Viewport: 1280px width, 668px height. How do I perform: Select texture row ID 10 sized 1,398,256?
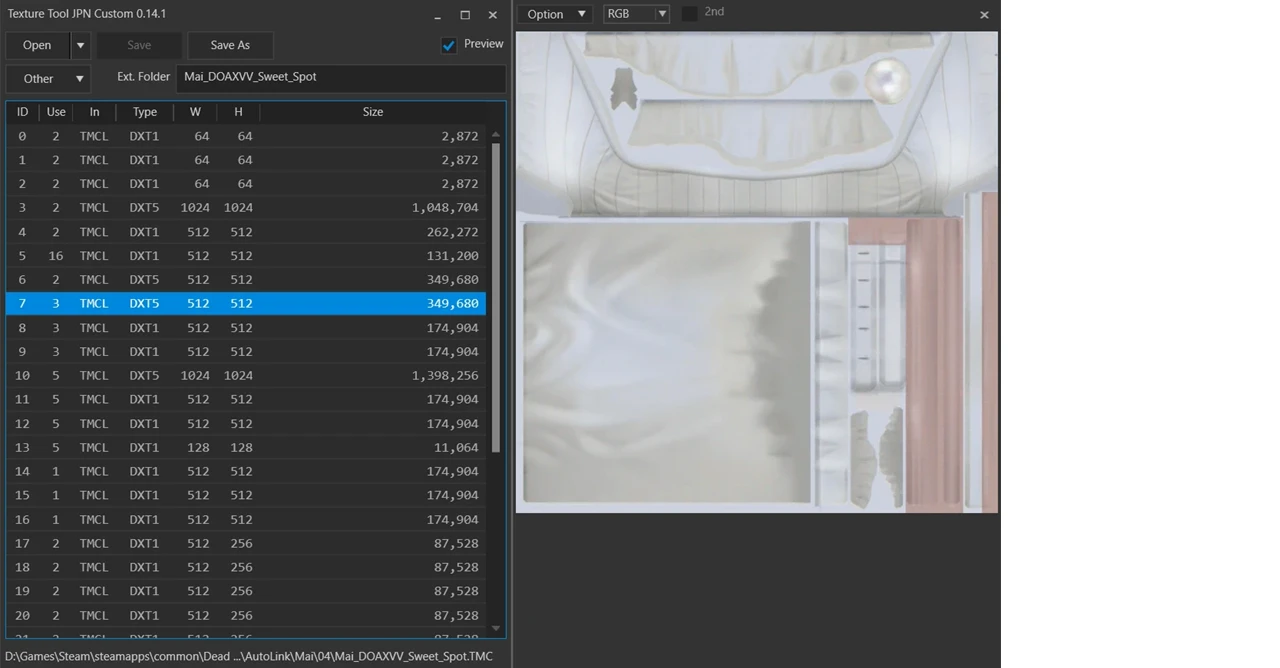click(x=246, y=376)
